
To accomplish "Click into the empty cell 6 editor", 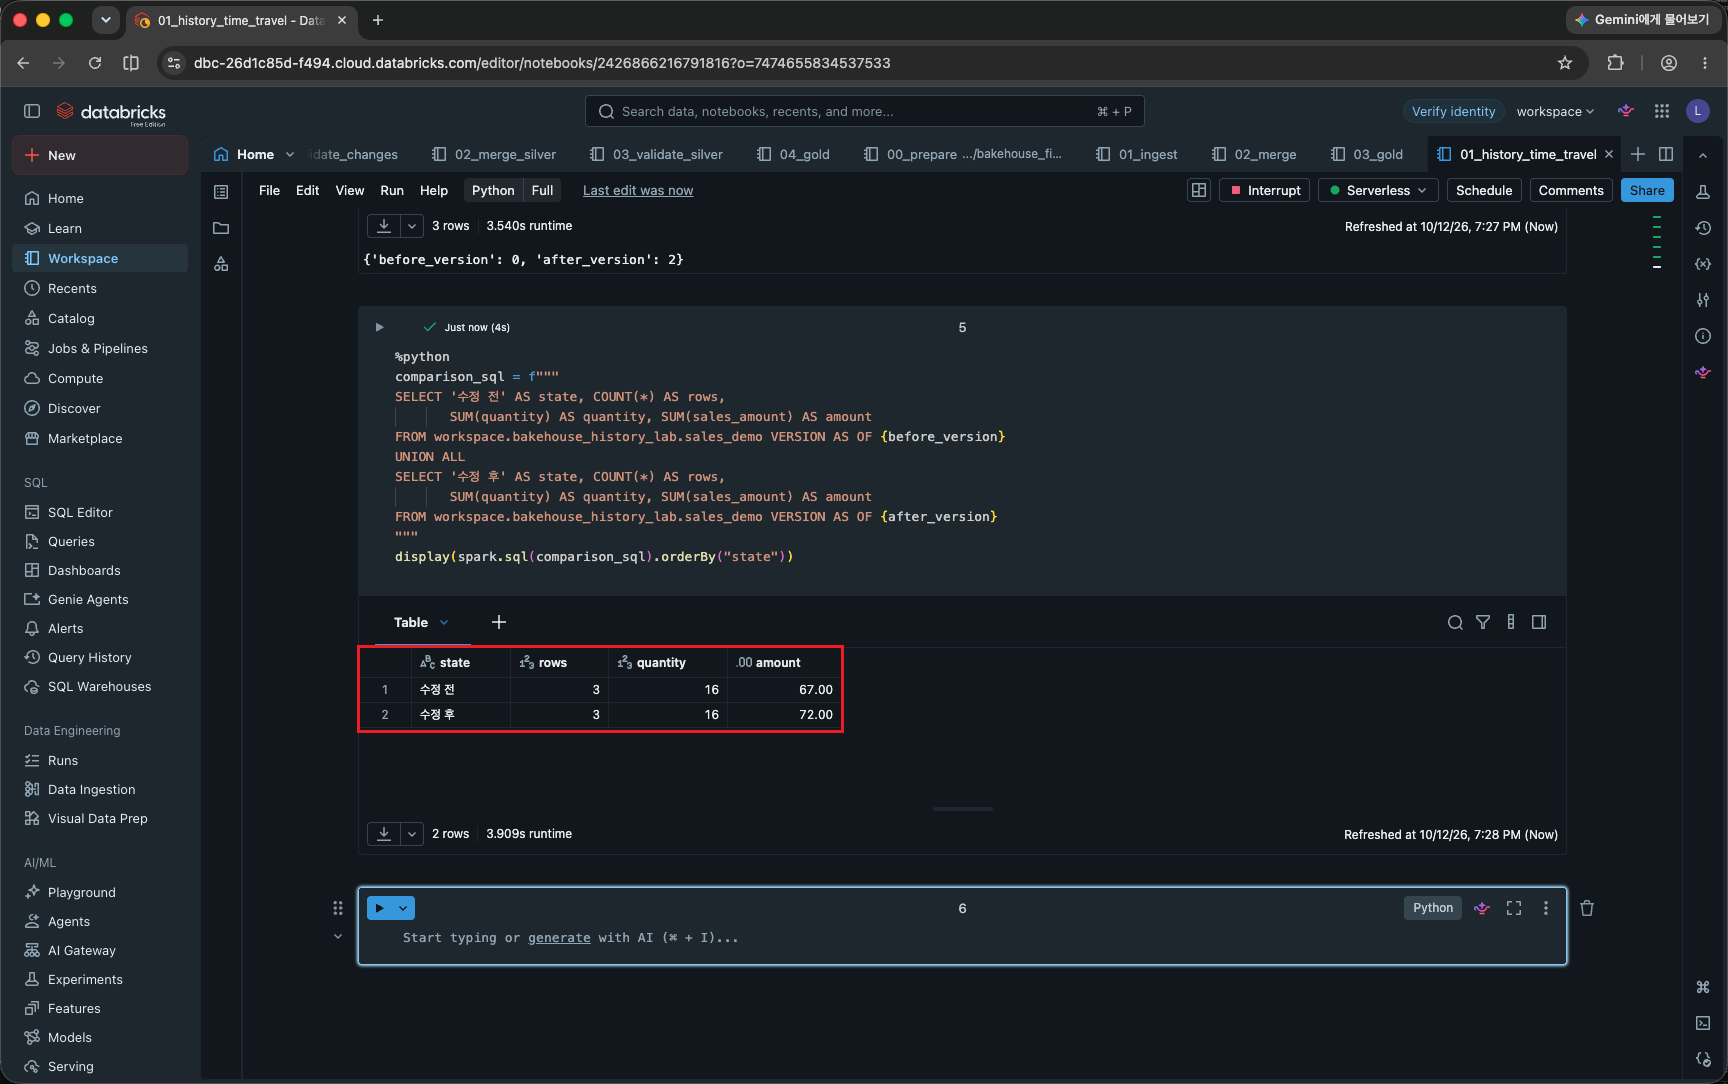I will tap(960, 938).
